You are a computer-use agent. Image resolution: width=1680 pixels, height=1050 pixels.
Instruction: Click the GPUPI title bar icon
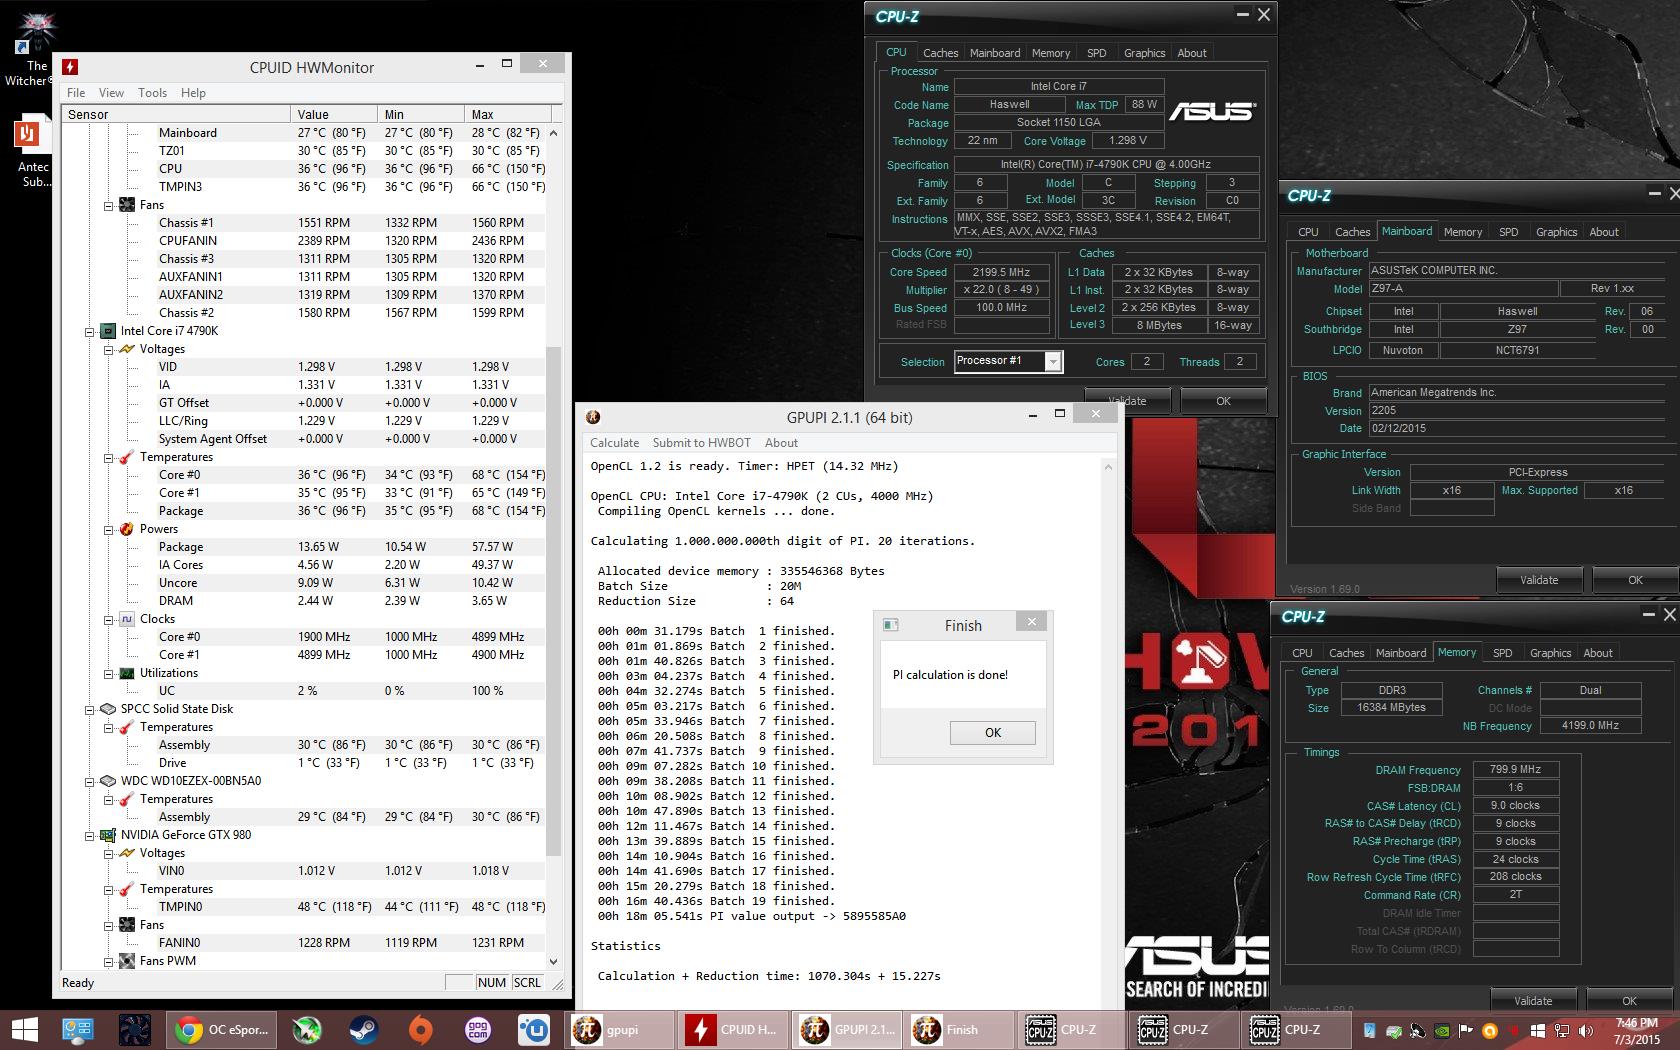click(592, 417)
